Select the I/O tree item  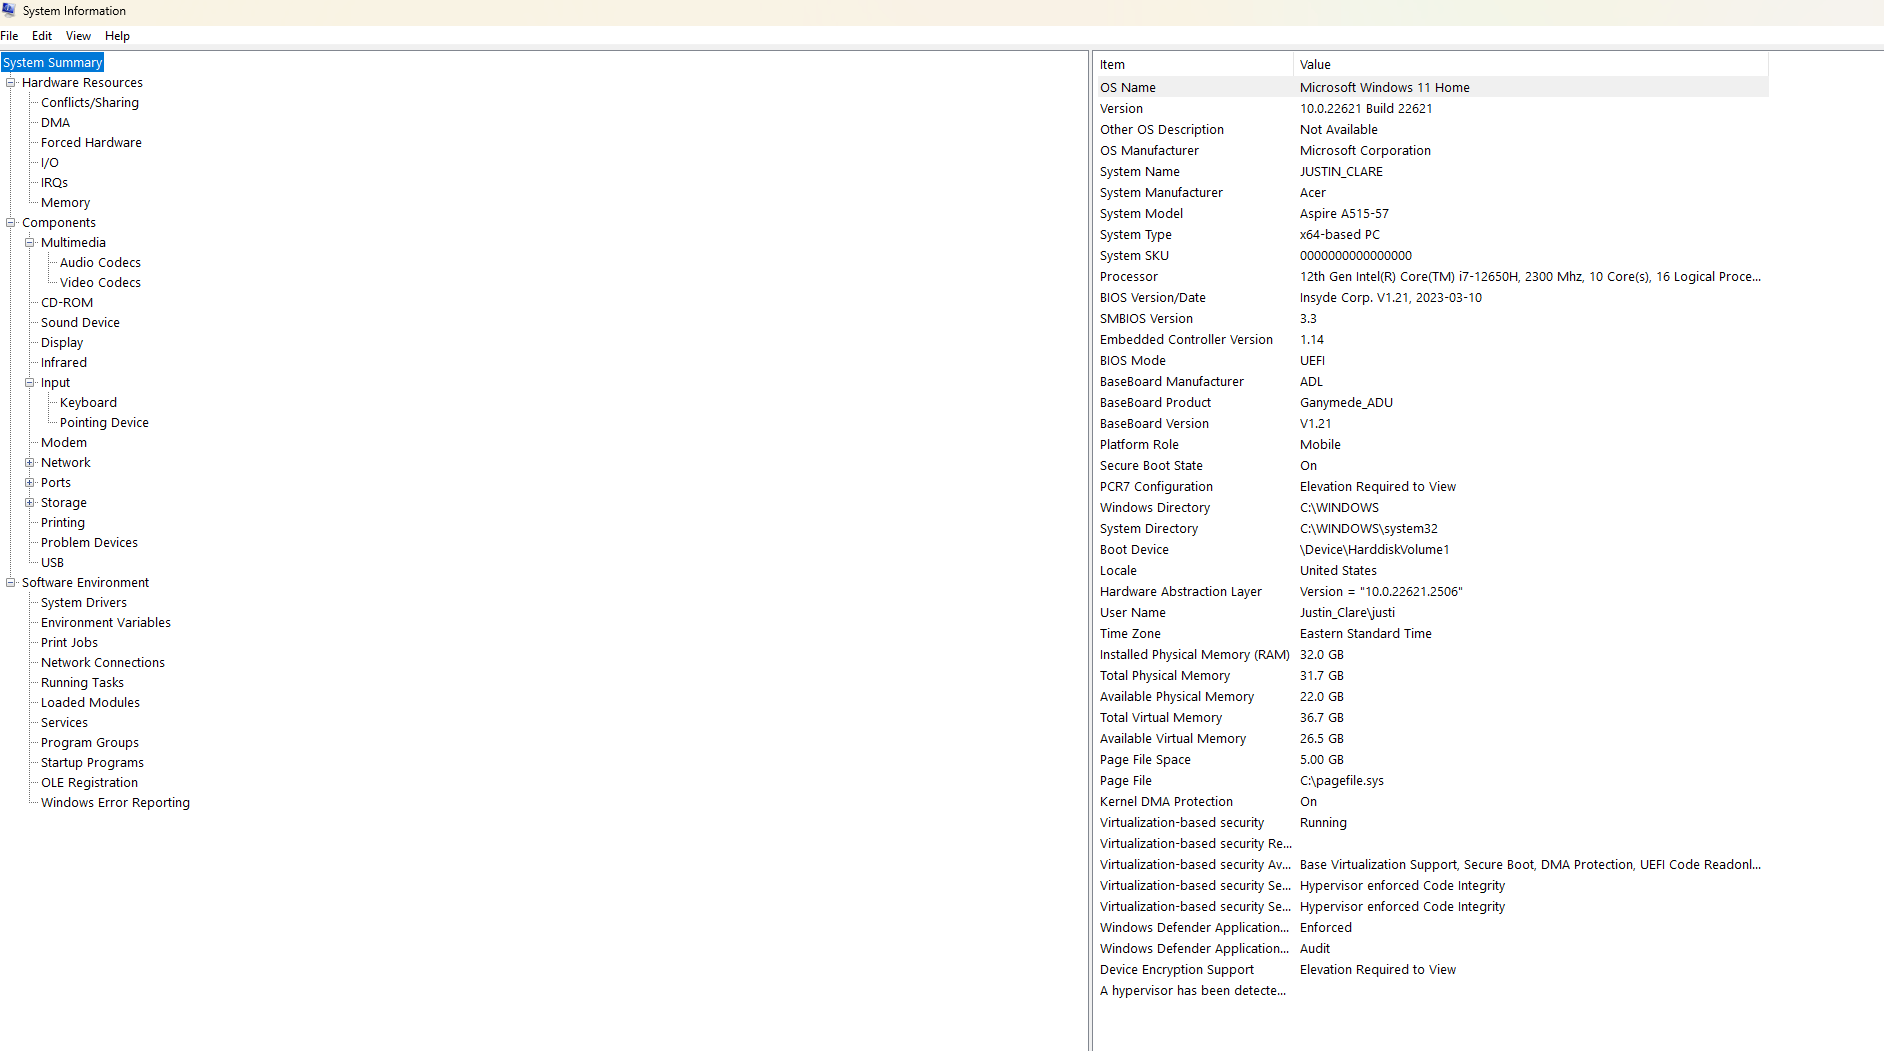[50, 163]
